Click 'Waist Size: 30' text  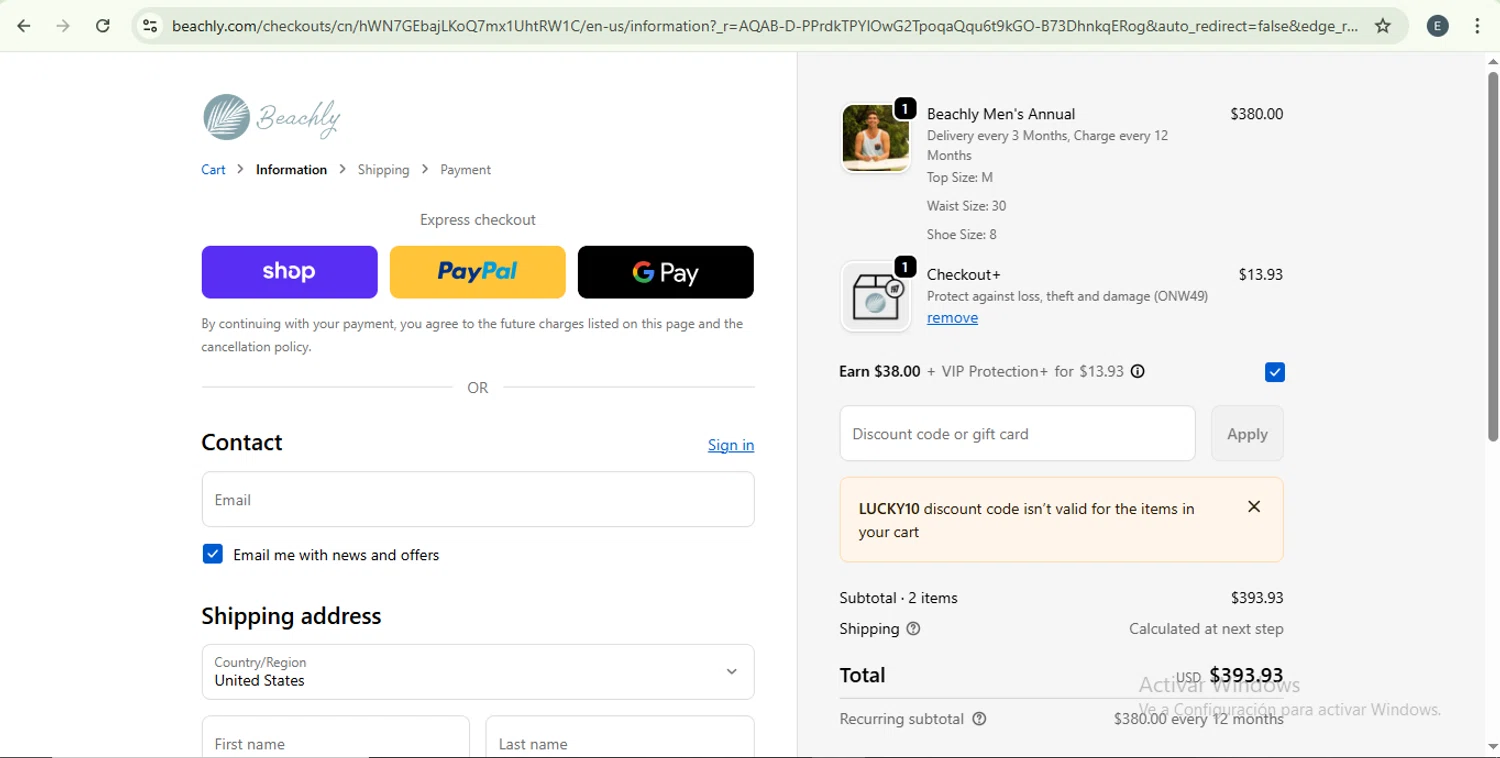point(966,206)
